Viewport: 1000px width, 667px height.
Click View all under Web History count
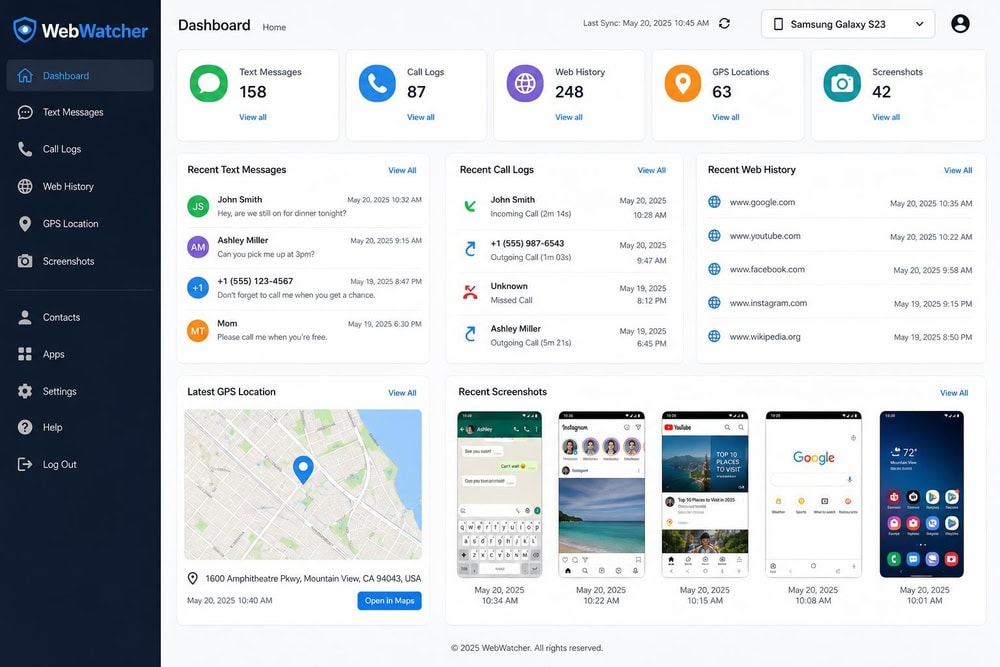click(x=568, y=117)
